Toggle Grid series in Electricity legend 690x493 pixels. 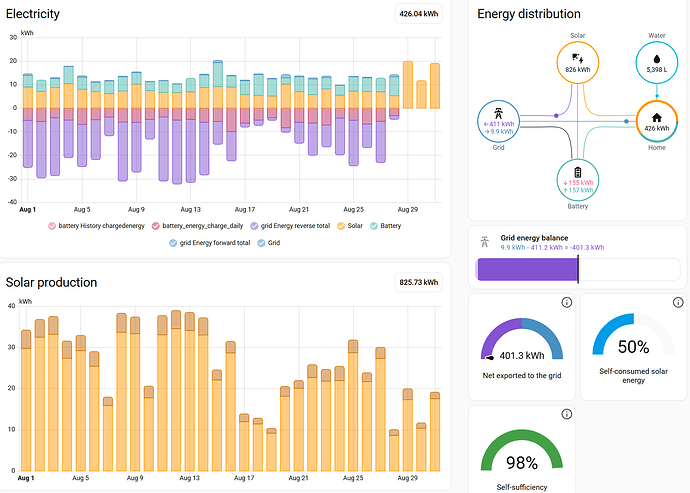[x=269, y=243]
